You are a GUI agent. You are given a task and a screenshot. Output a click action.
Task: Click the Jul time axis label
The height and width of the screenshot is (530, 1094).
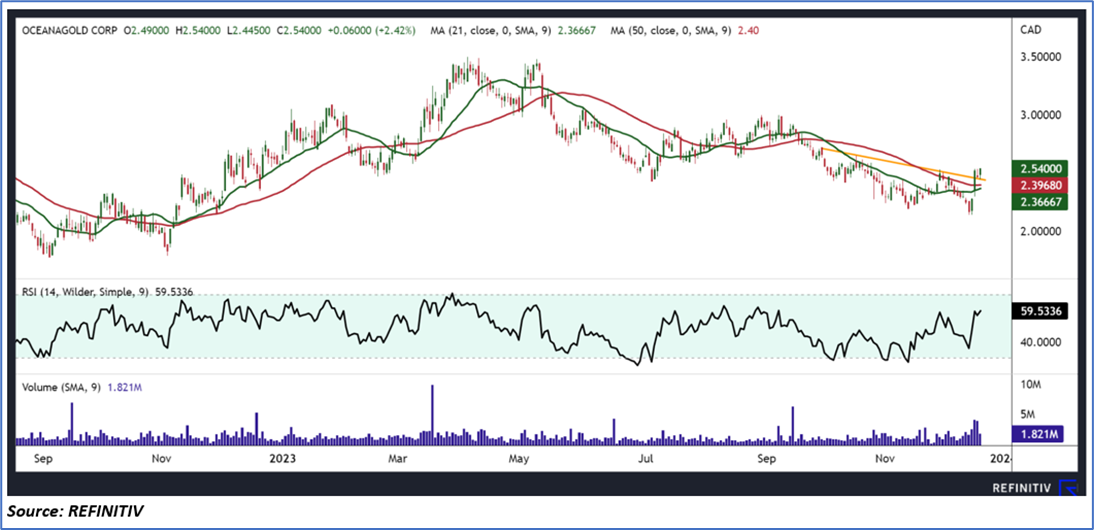tap(647, 459)
